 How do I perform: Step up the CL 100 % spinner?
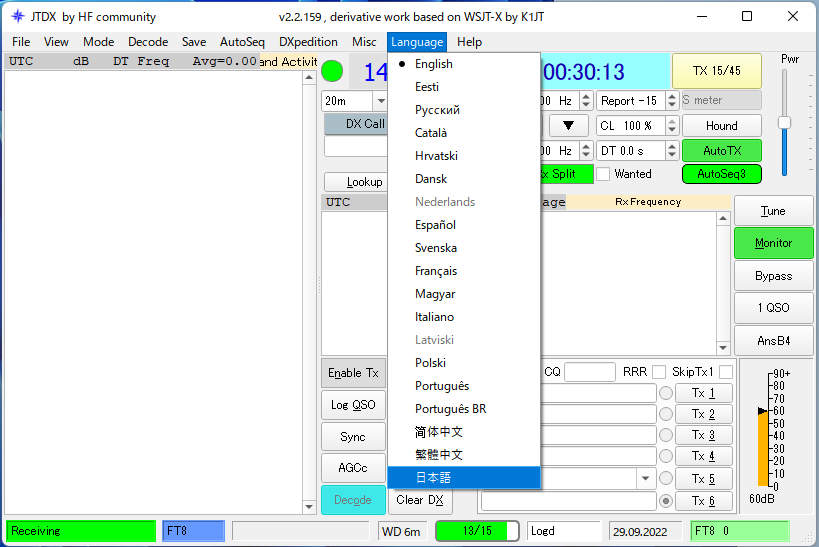(672, 121)
